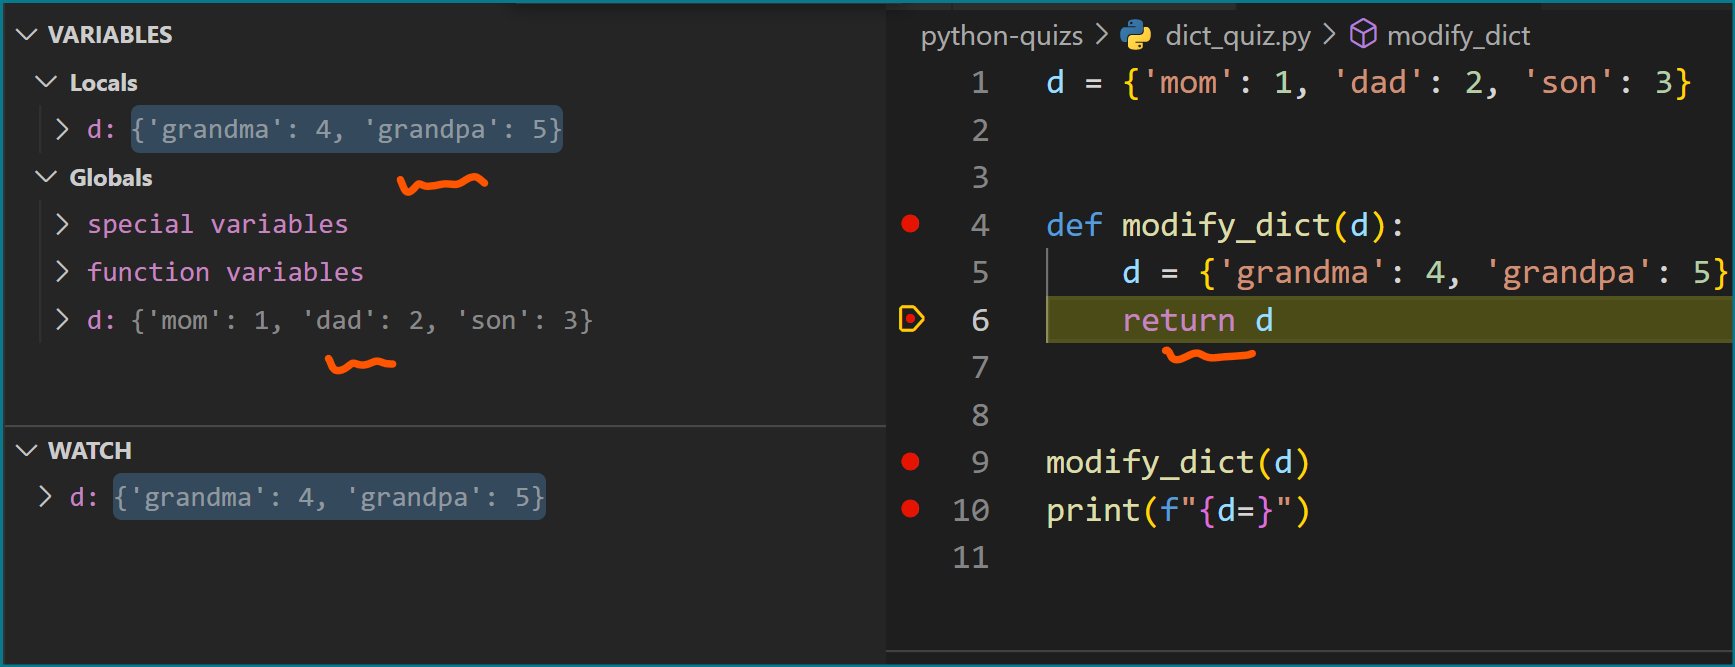Select Locals scope label

pyautogui.click(x=104, y=83)
